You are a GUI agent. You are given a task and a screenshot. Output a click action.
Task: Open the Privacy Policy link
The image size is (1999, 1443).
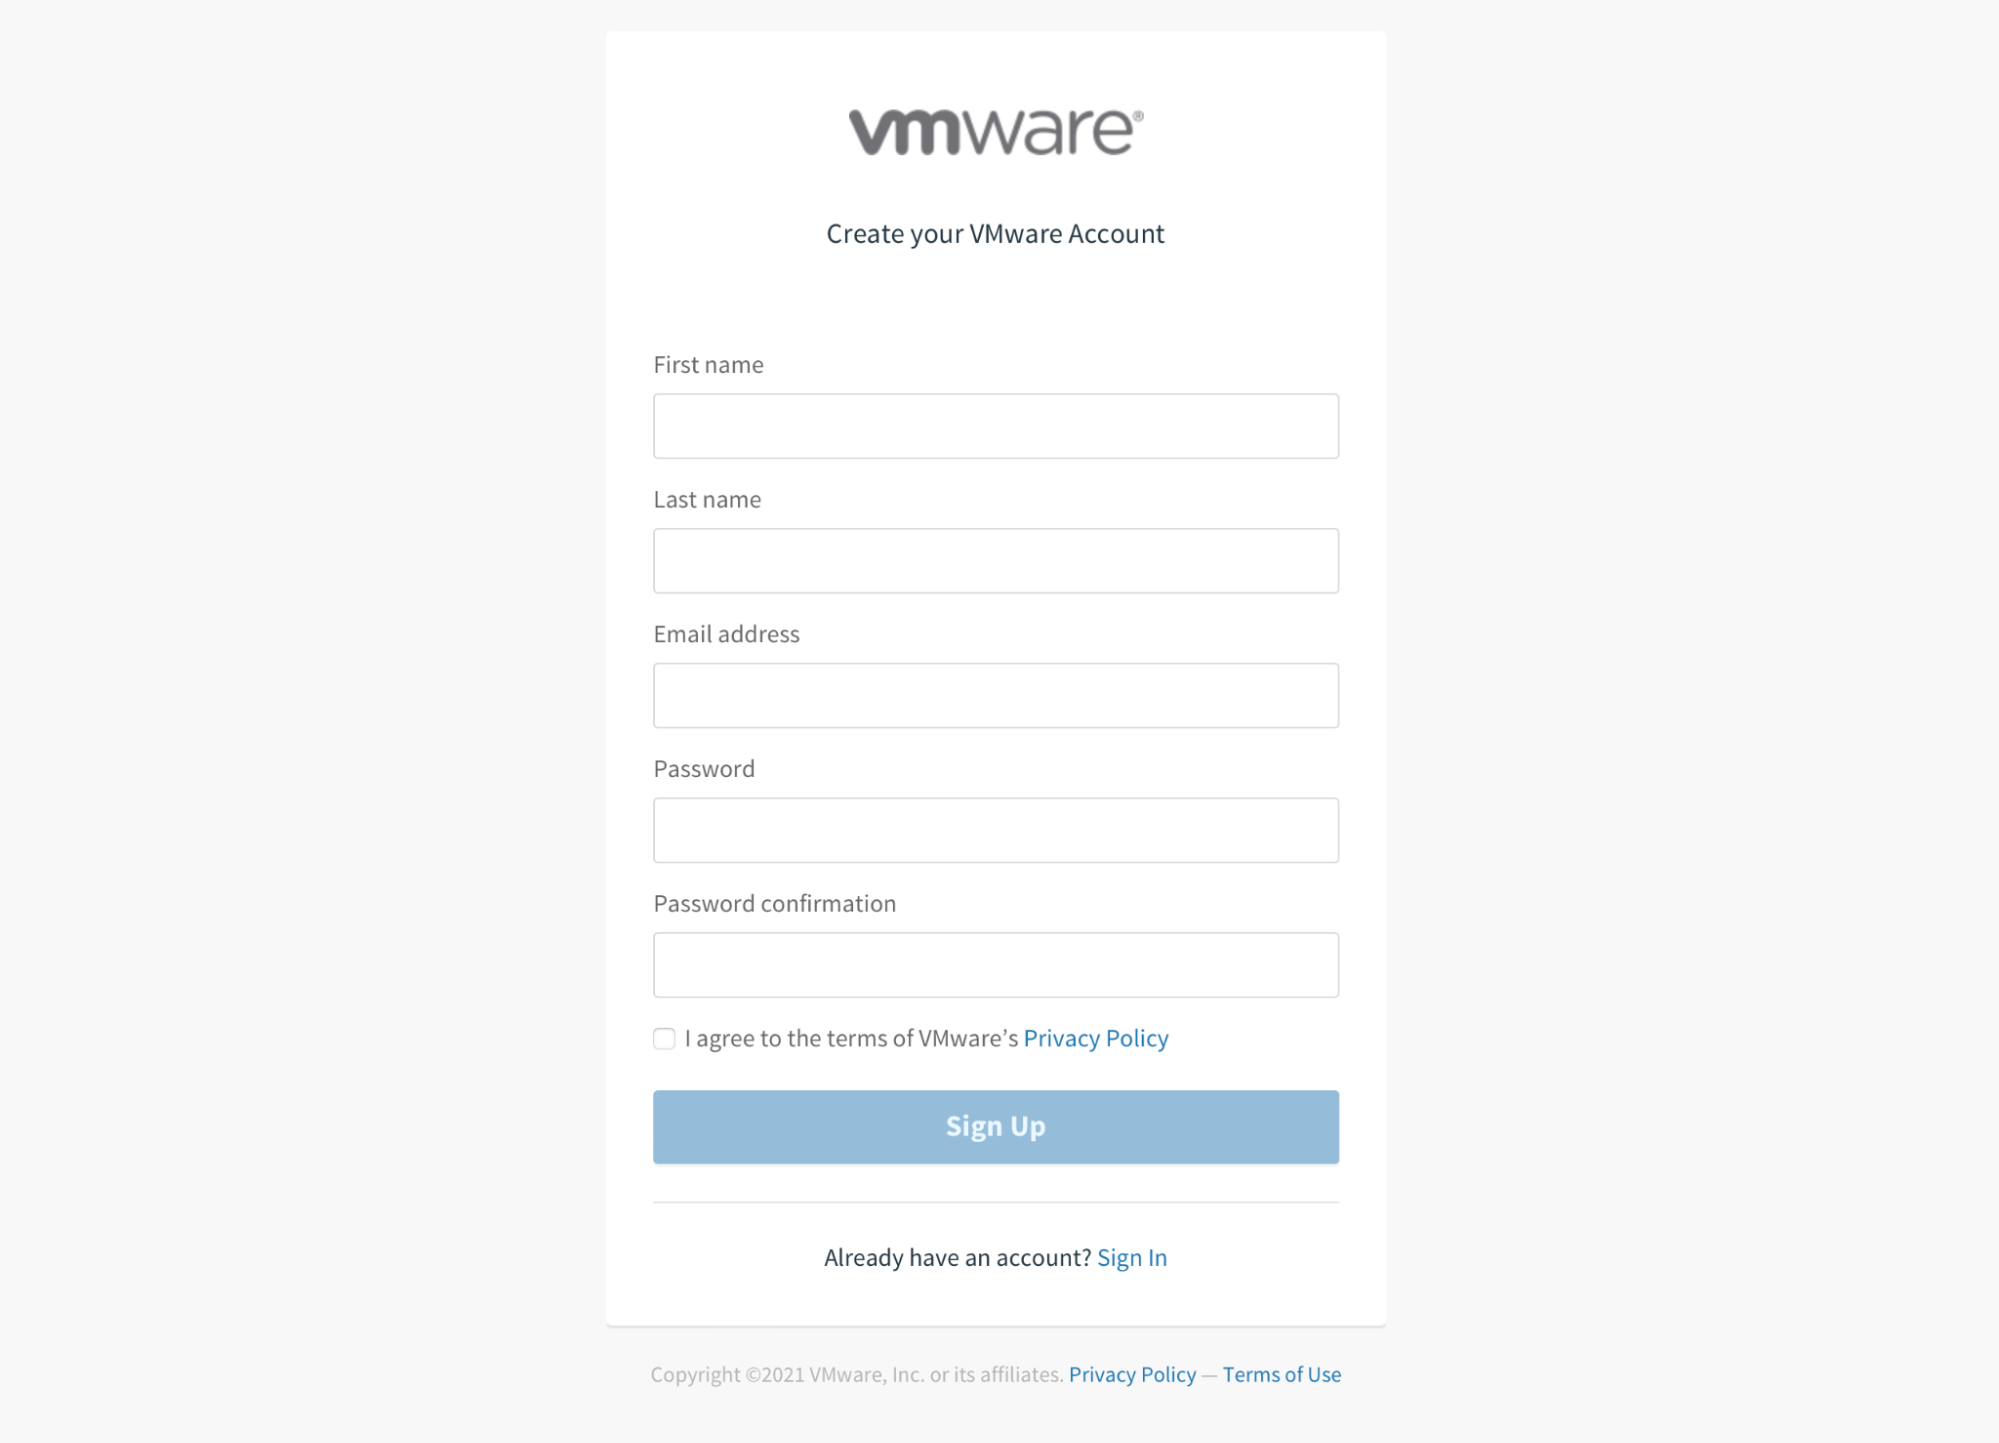pos(1096,1038)
